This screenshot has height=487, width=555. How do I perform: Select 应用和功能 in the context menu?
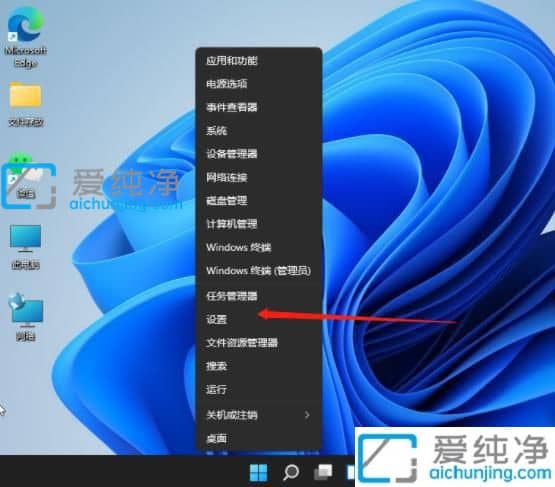click(x=259, y=61)
